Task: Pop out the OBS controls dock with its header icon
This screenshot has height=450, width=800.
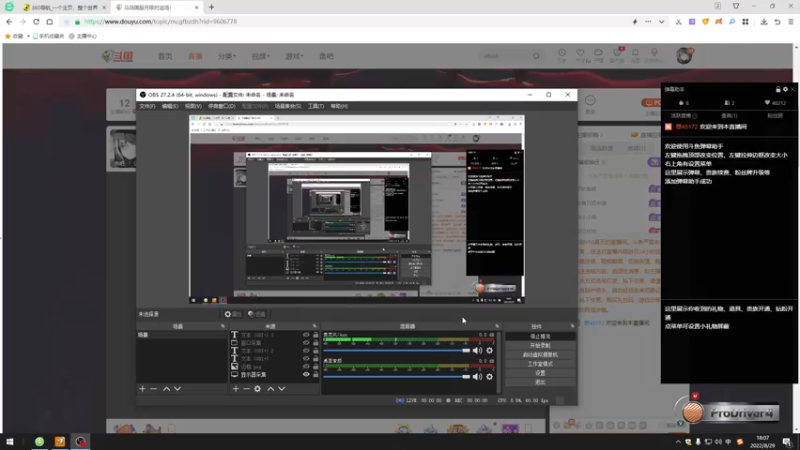Action: (572, 326)
